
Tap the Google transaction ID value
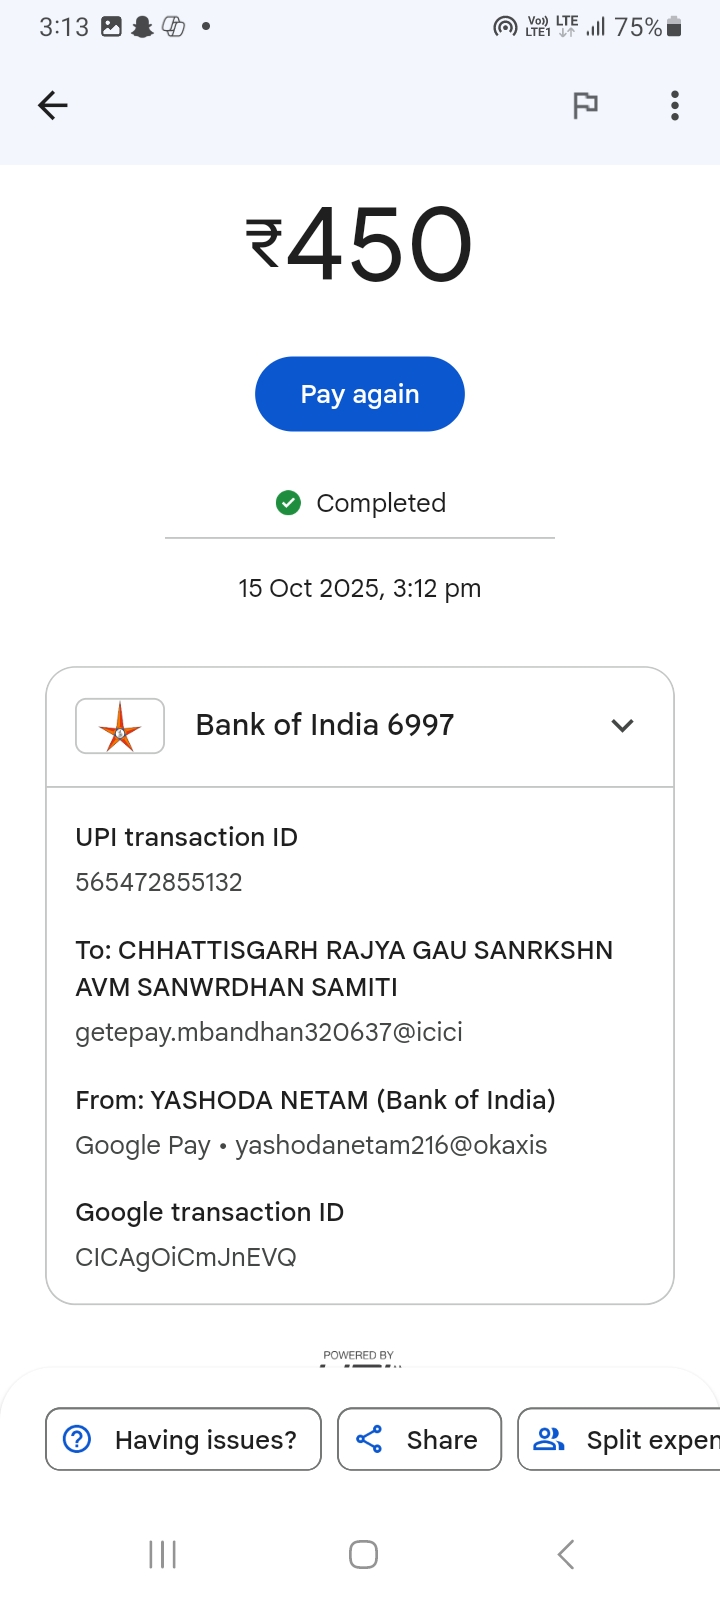point(186,1257)
